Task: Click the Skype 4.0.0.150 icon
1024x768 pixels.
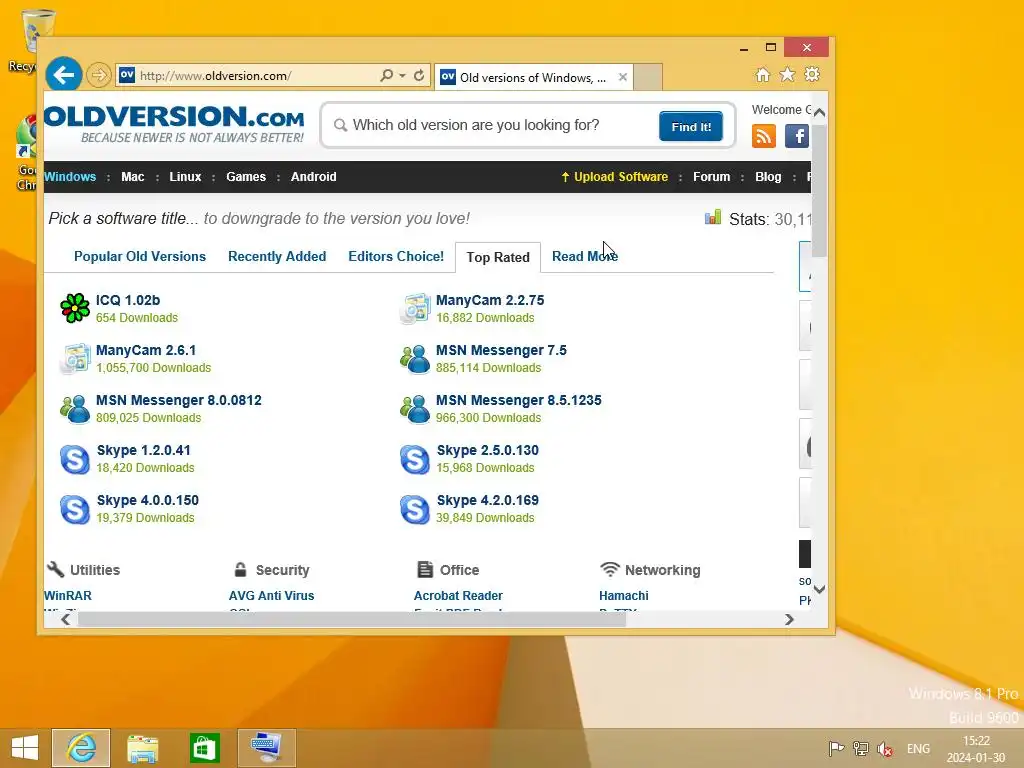Action: 75,509
